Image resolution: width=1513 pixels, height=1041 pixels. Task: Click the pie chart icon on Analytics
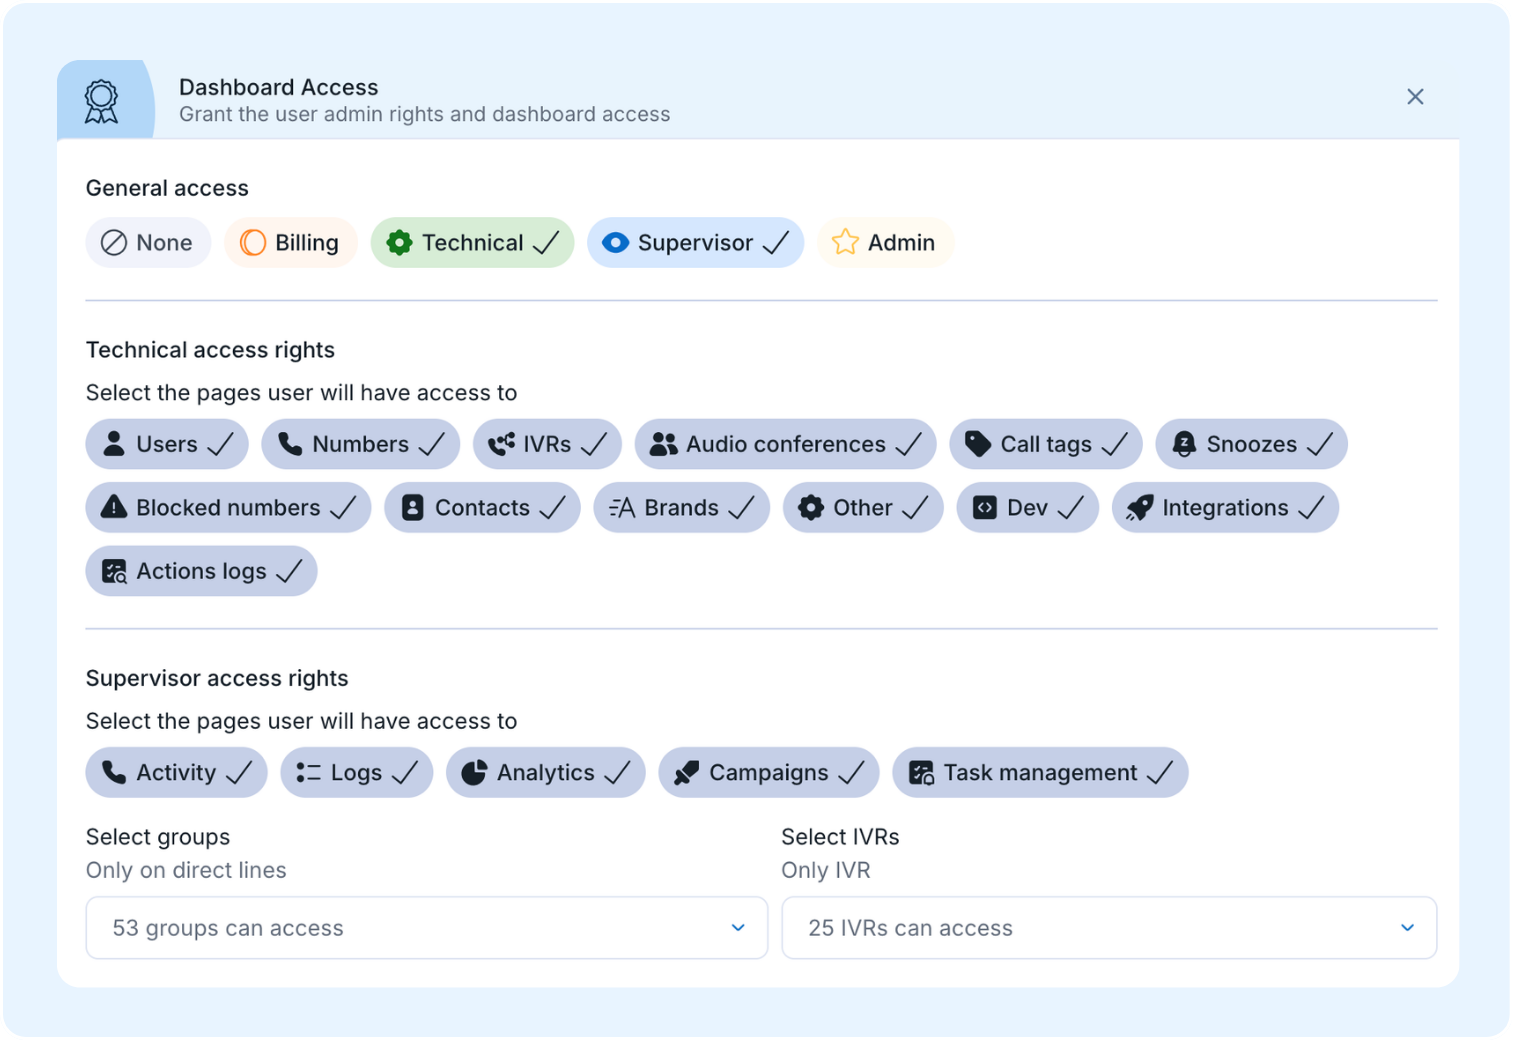[474, 773]
